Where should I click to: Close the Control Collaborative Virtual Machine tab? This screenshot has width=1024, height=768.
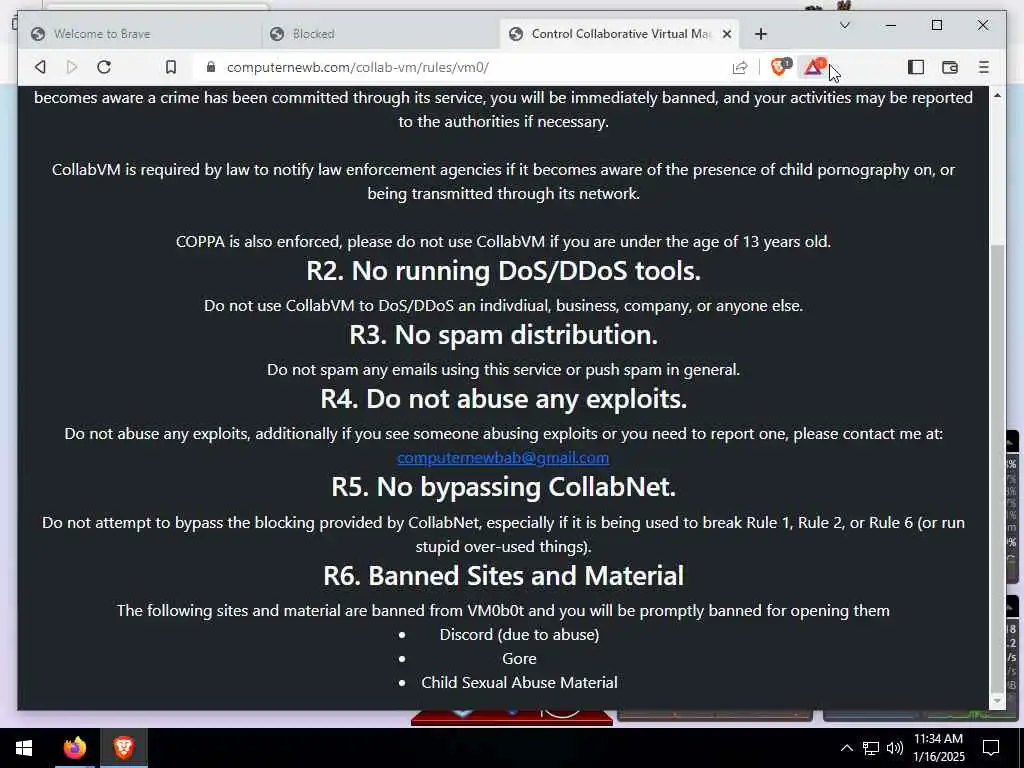[727, 34]
